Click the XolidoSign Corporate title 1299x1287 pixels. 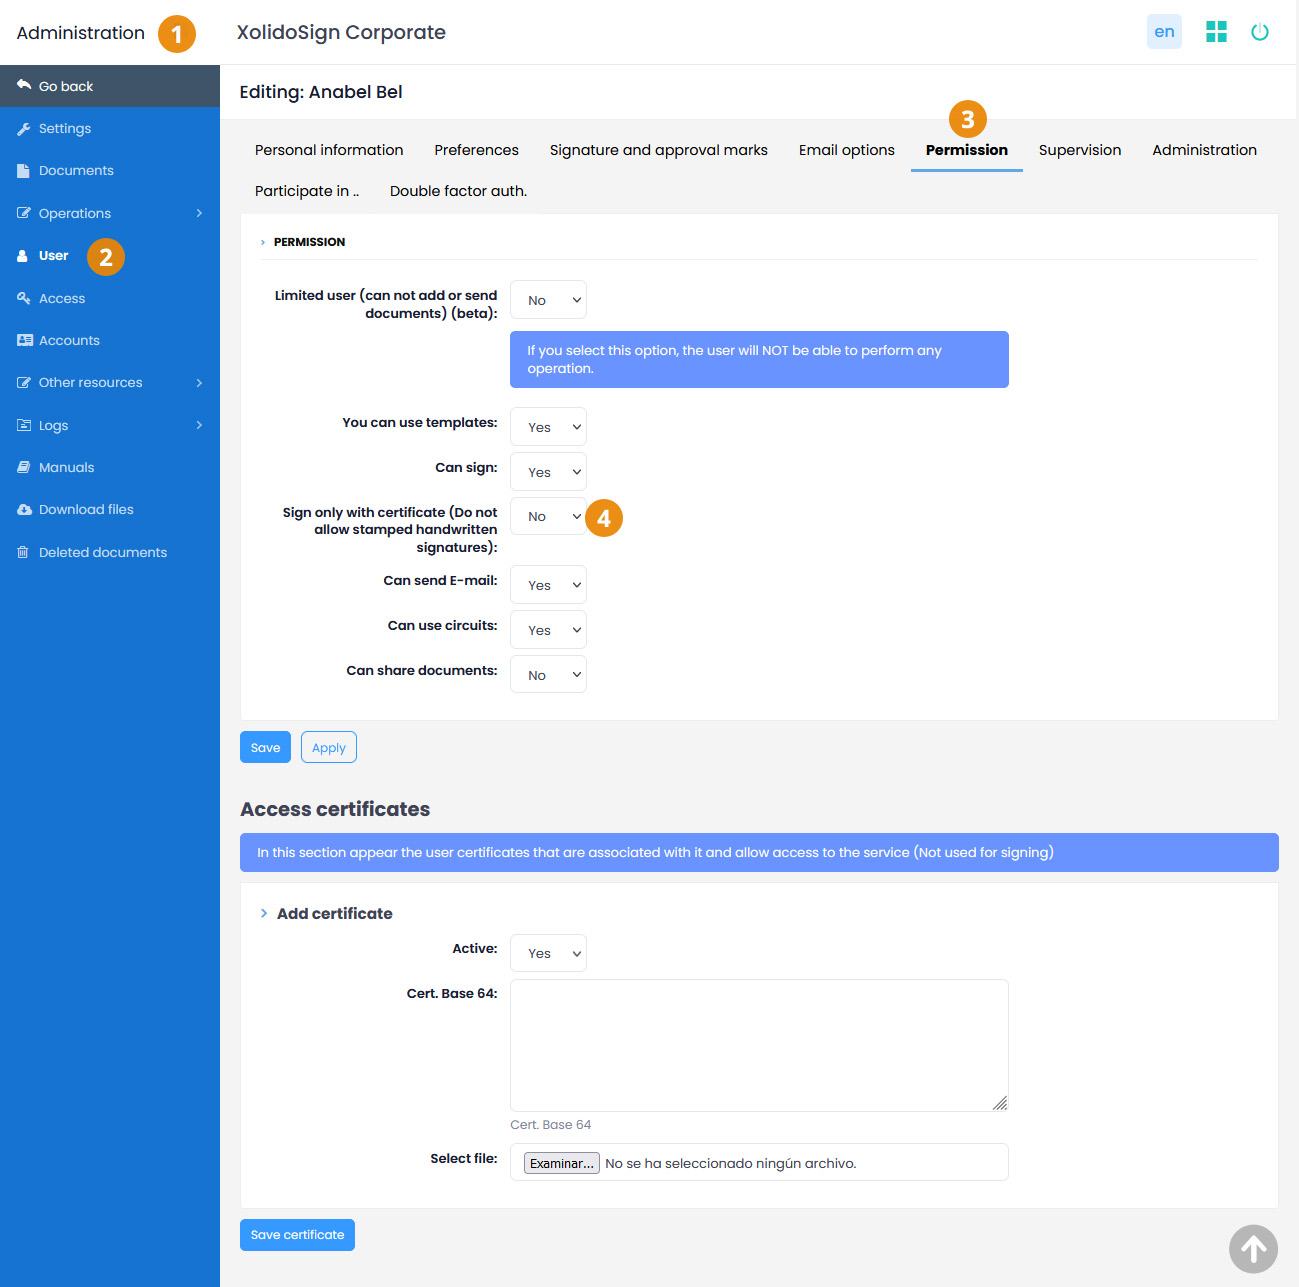point(341,32)
